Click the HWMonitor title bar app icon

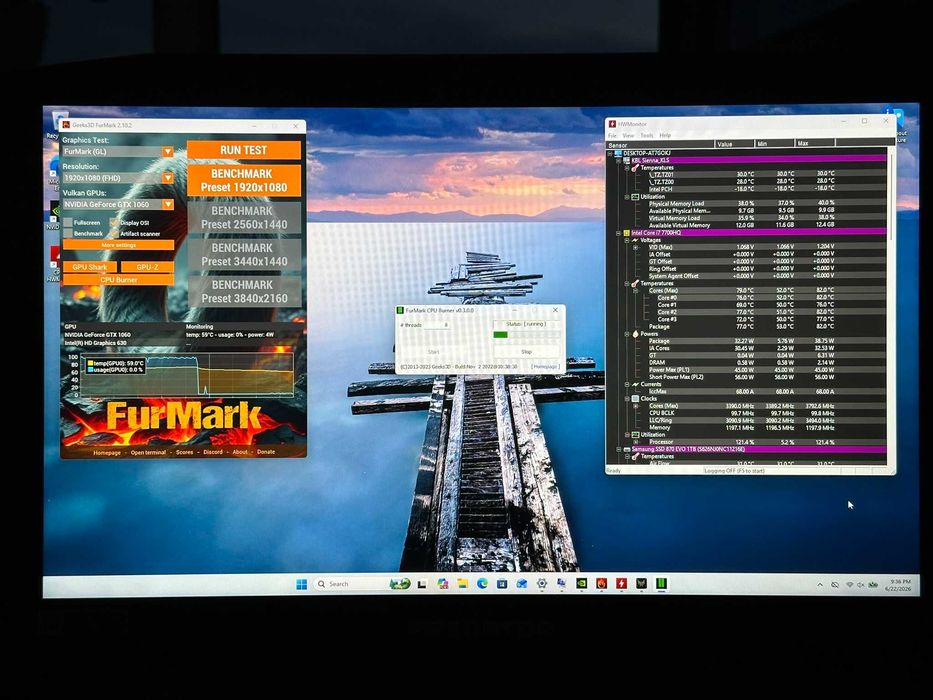[x=612, y=124]
